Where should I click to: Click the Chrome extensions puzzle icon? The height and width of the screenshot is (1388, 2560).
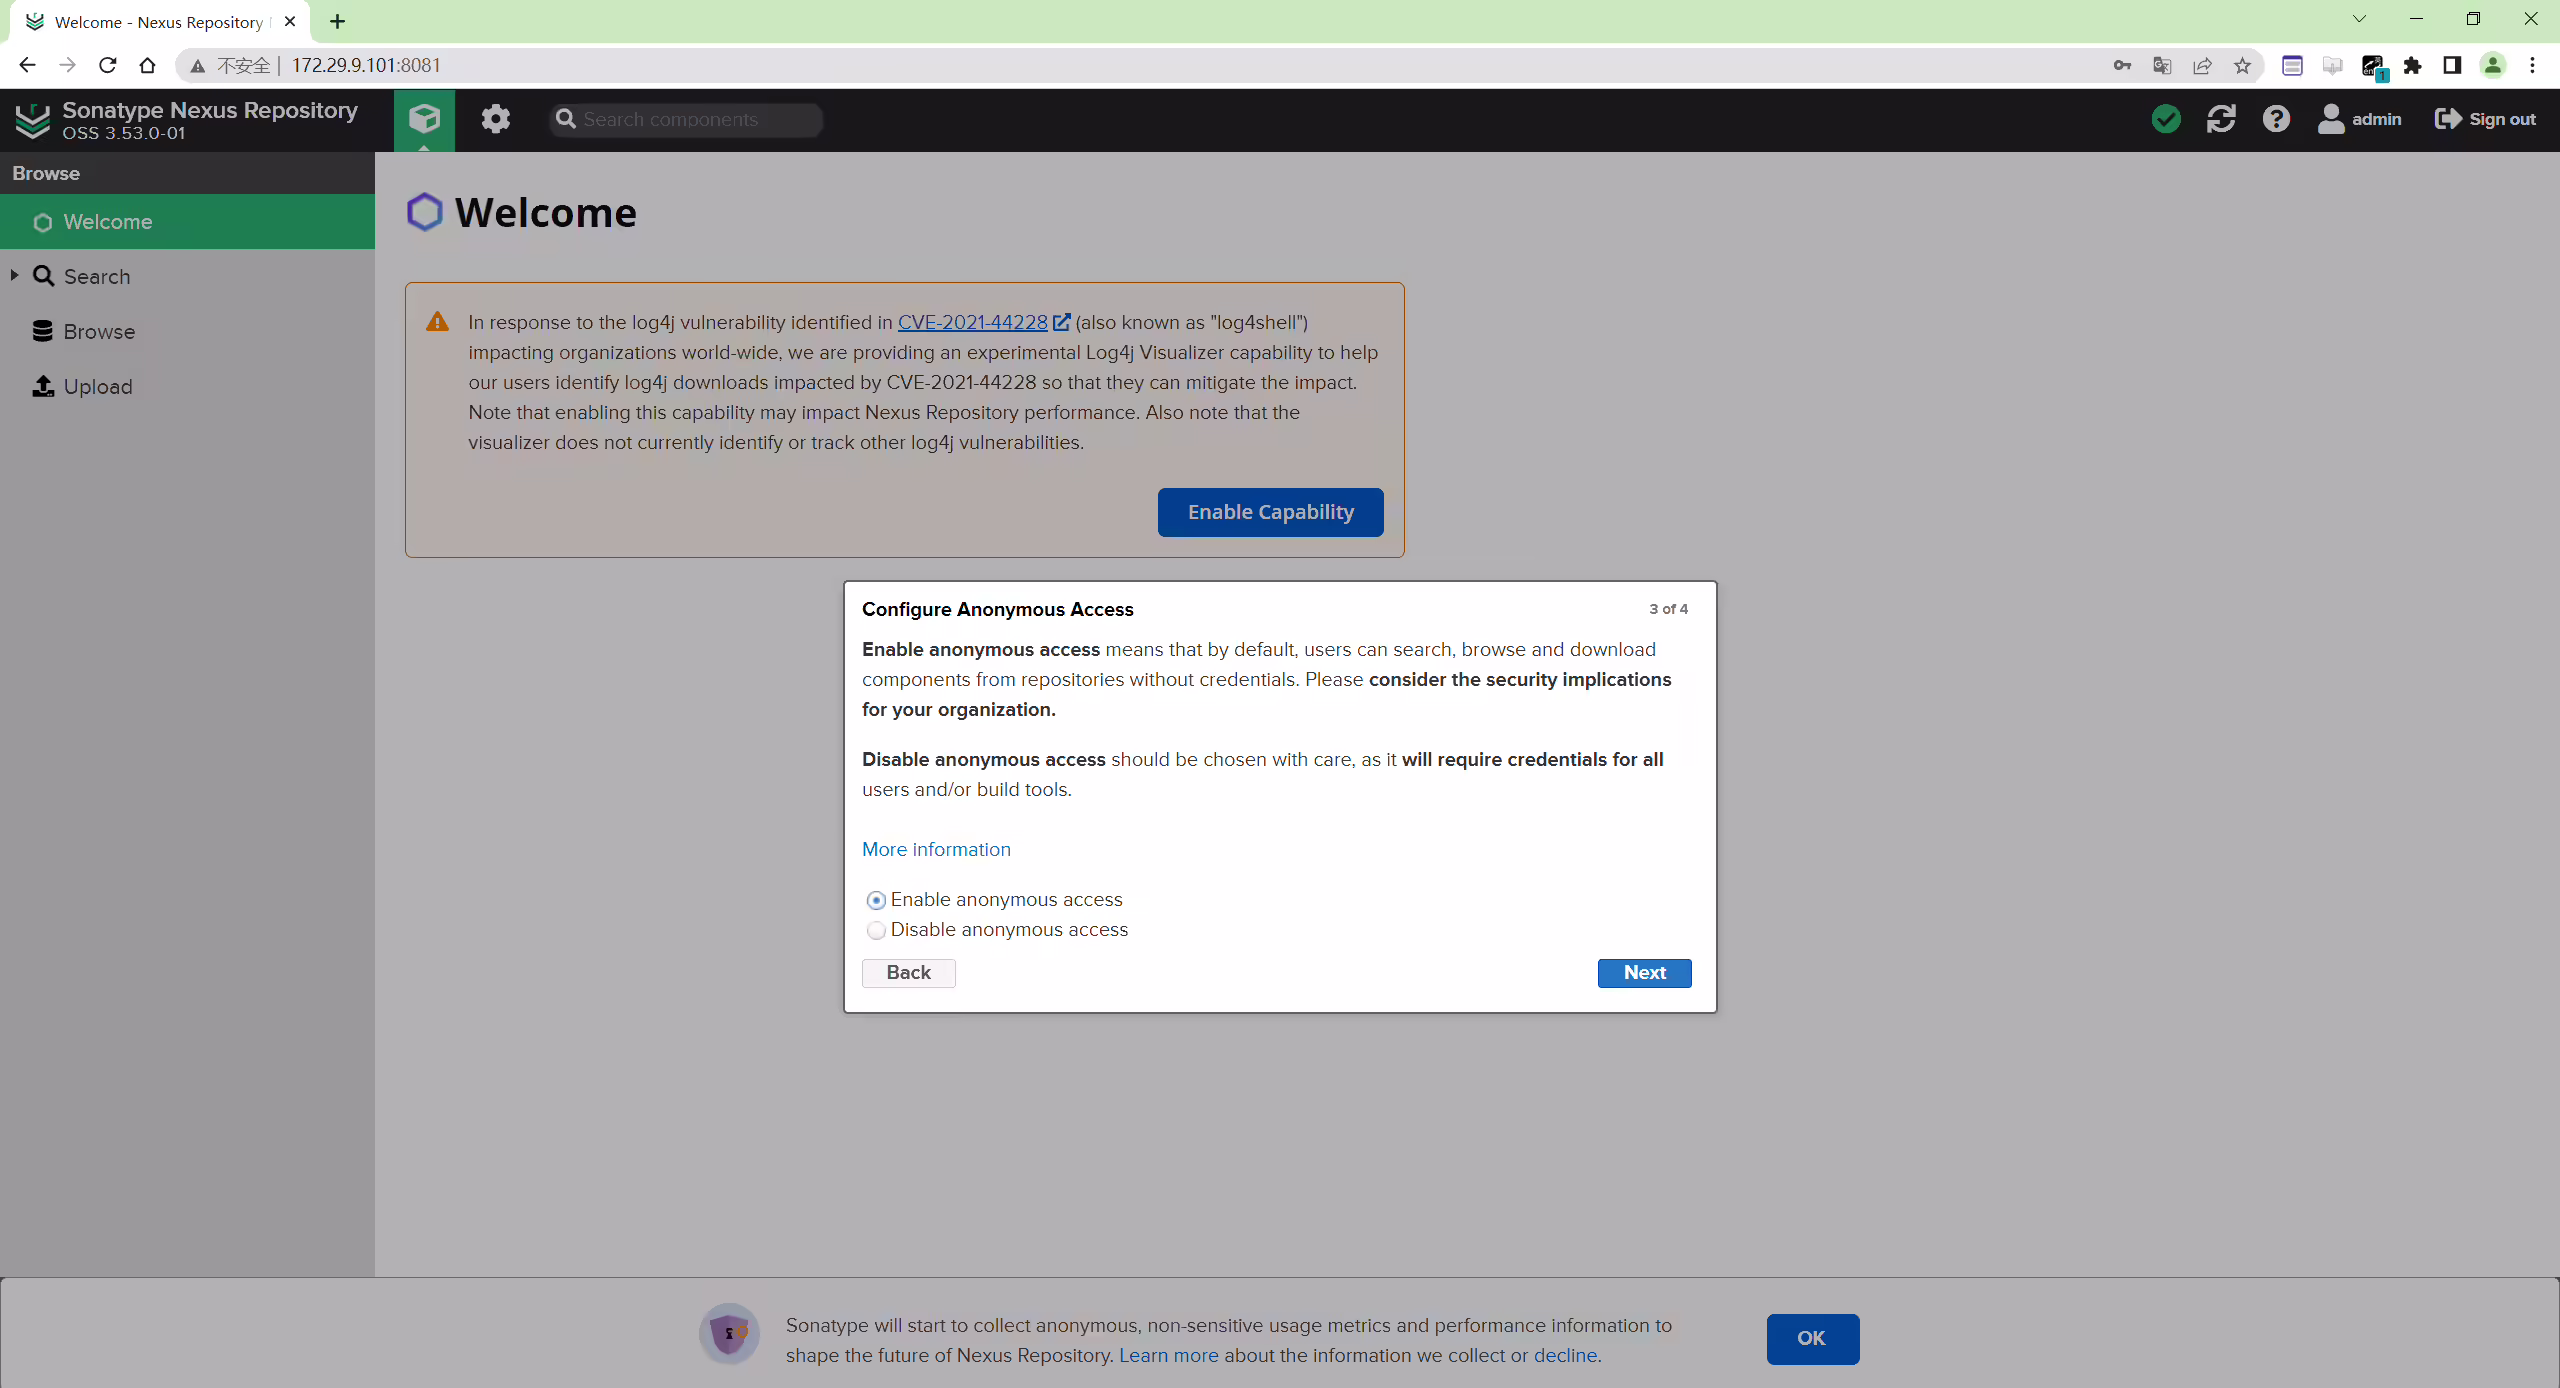pos(2412,66)
